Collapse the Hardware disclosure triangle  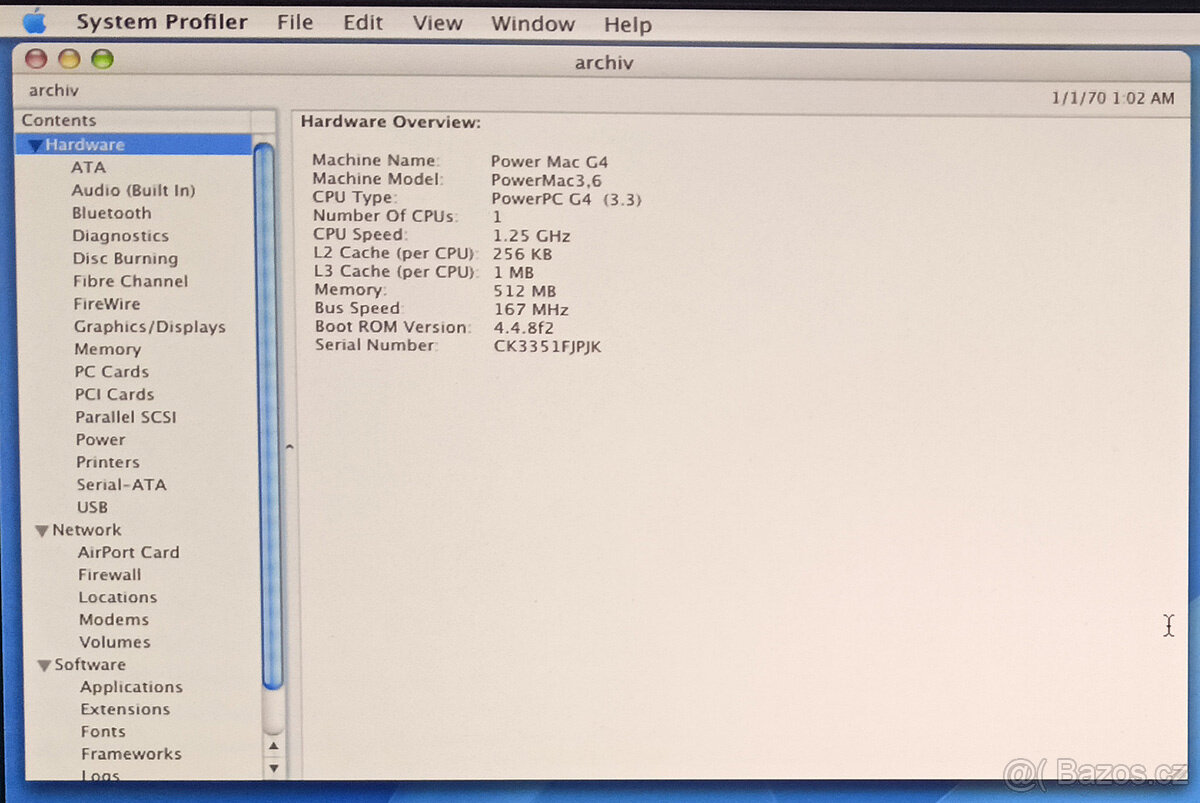click(x=35, y=146)
